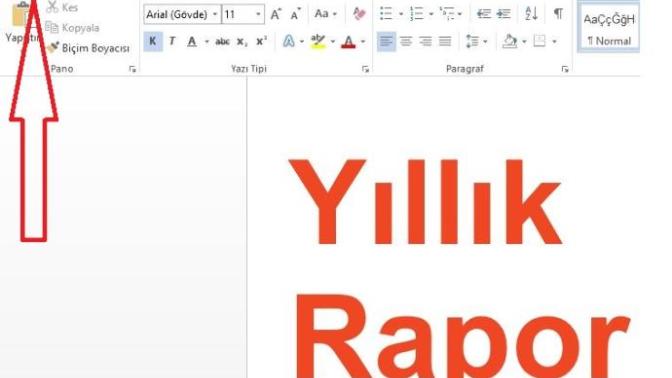
Task: Open the numbered list dropdown arrow
Action: coord(431,14)
